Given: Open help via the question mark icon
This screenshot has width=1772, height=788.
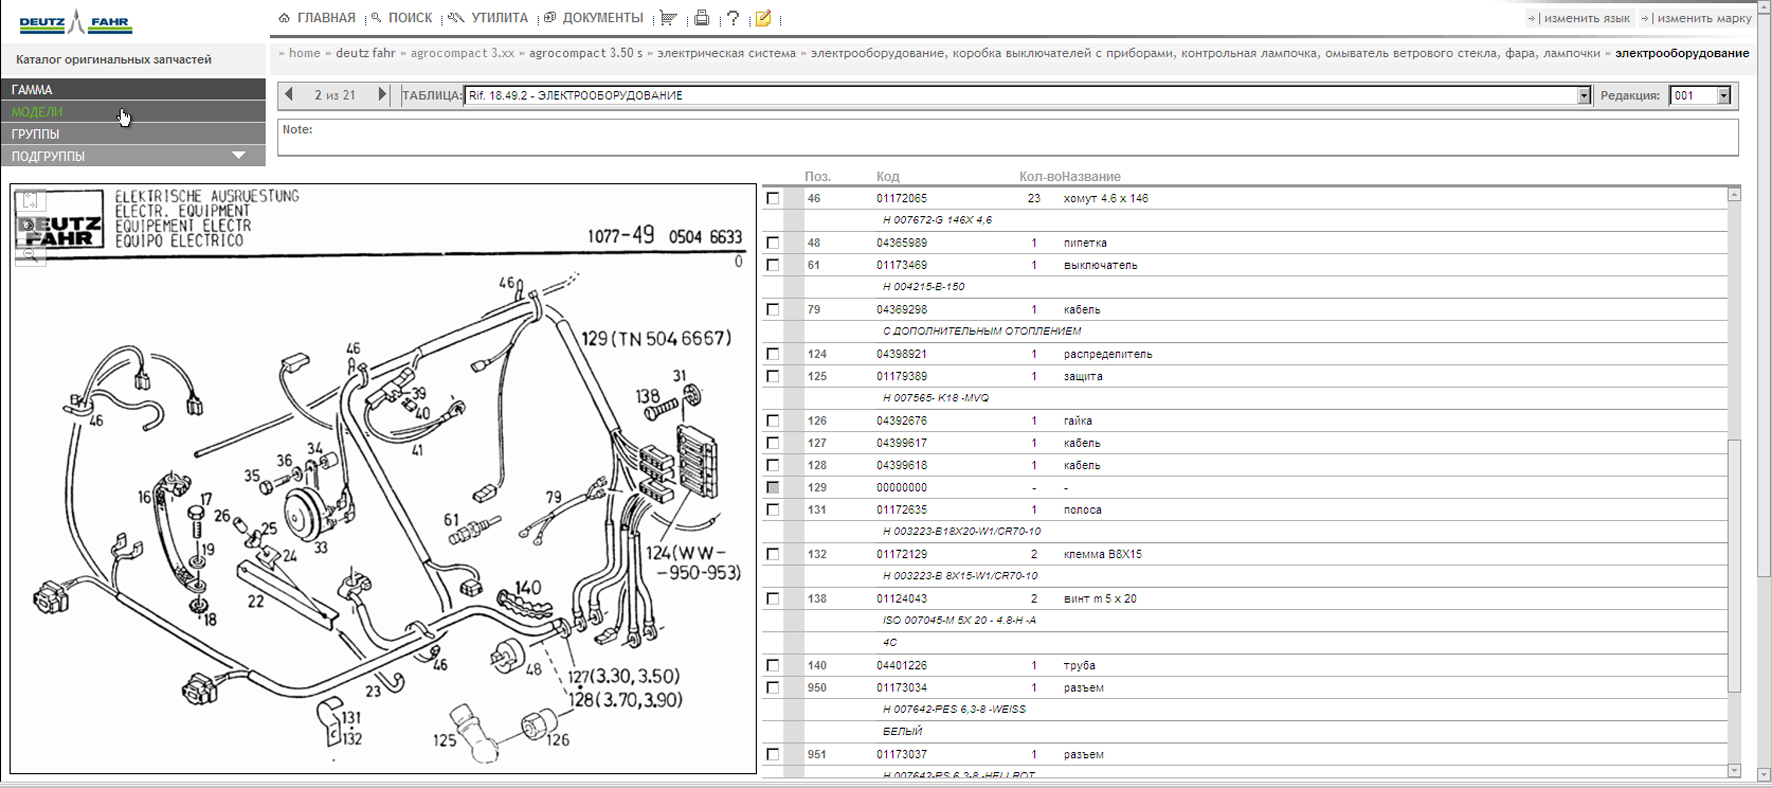Looking at the screenshot, I should coord(733,18).
